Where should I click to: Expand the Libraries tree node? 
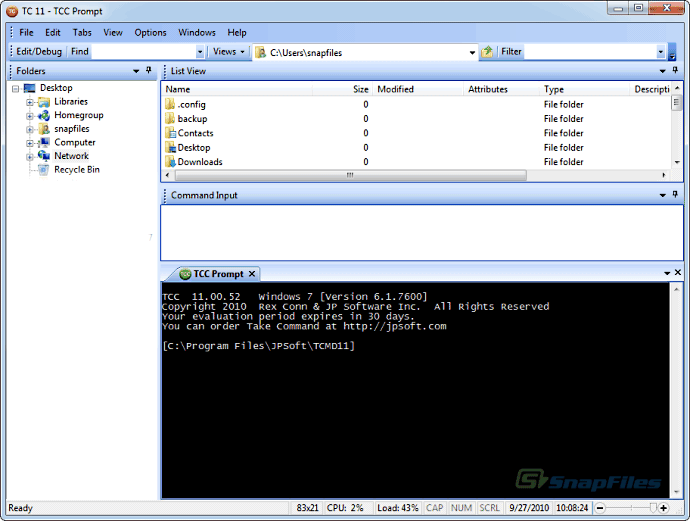point(29,103)
